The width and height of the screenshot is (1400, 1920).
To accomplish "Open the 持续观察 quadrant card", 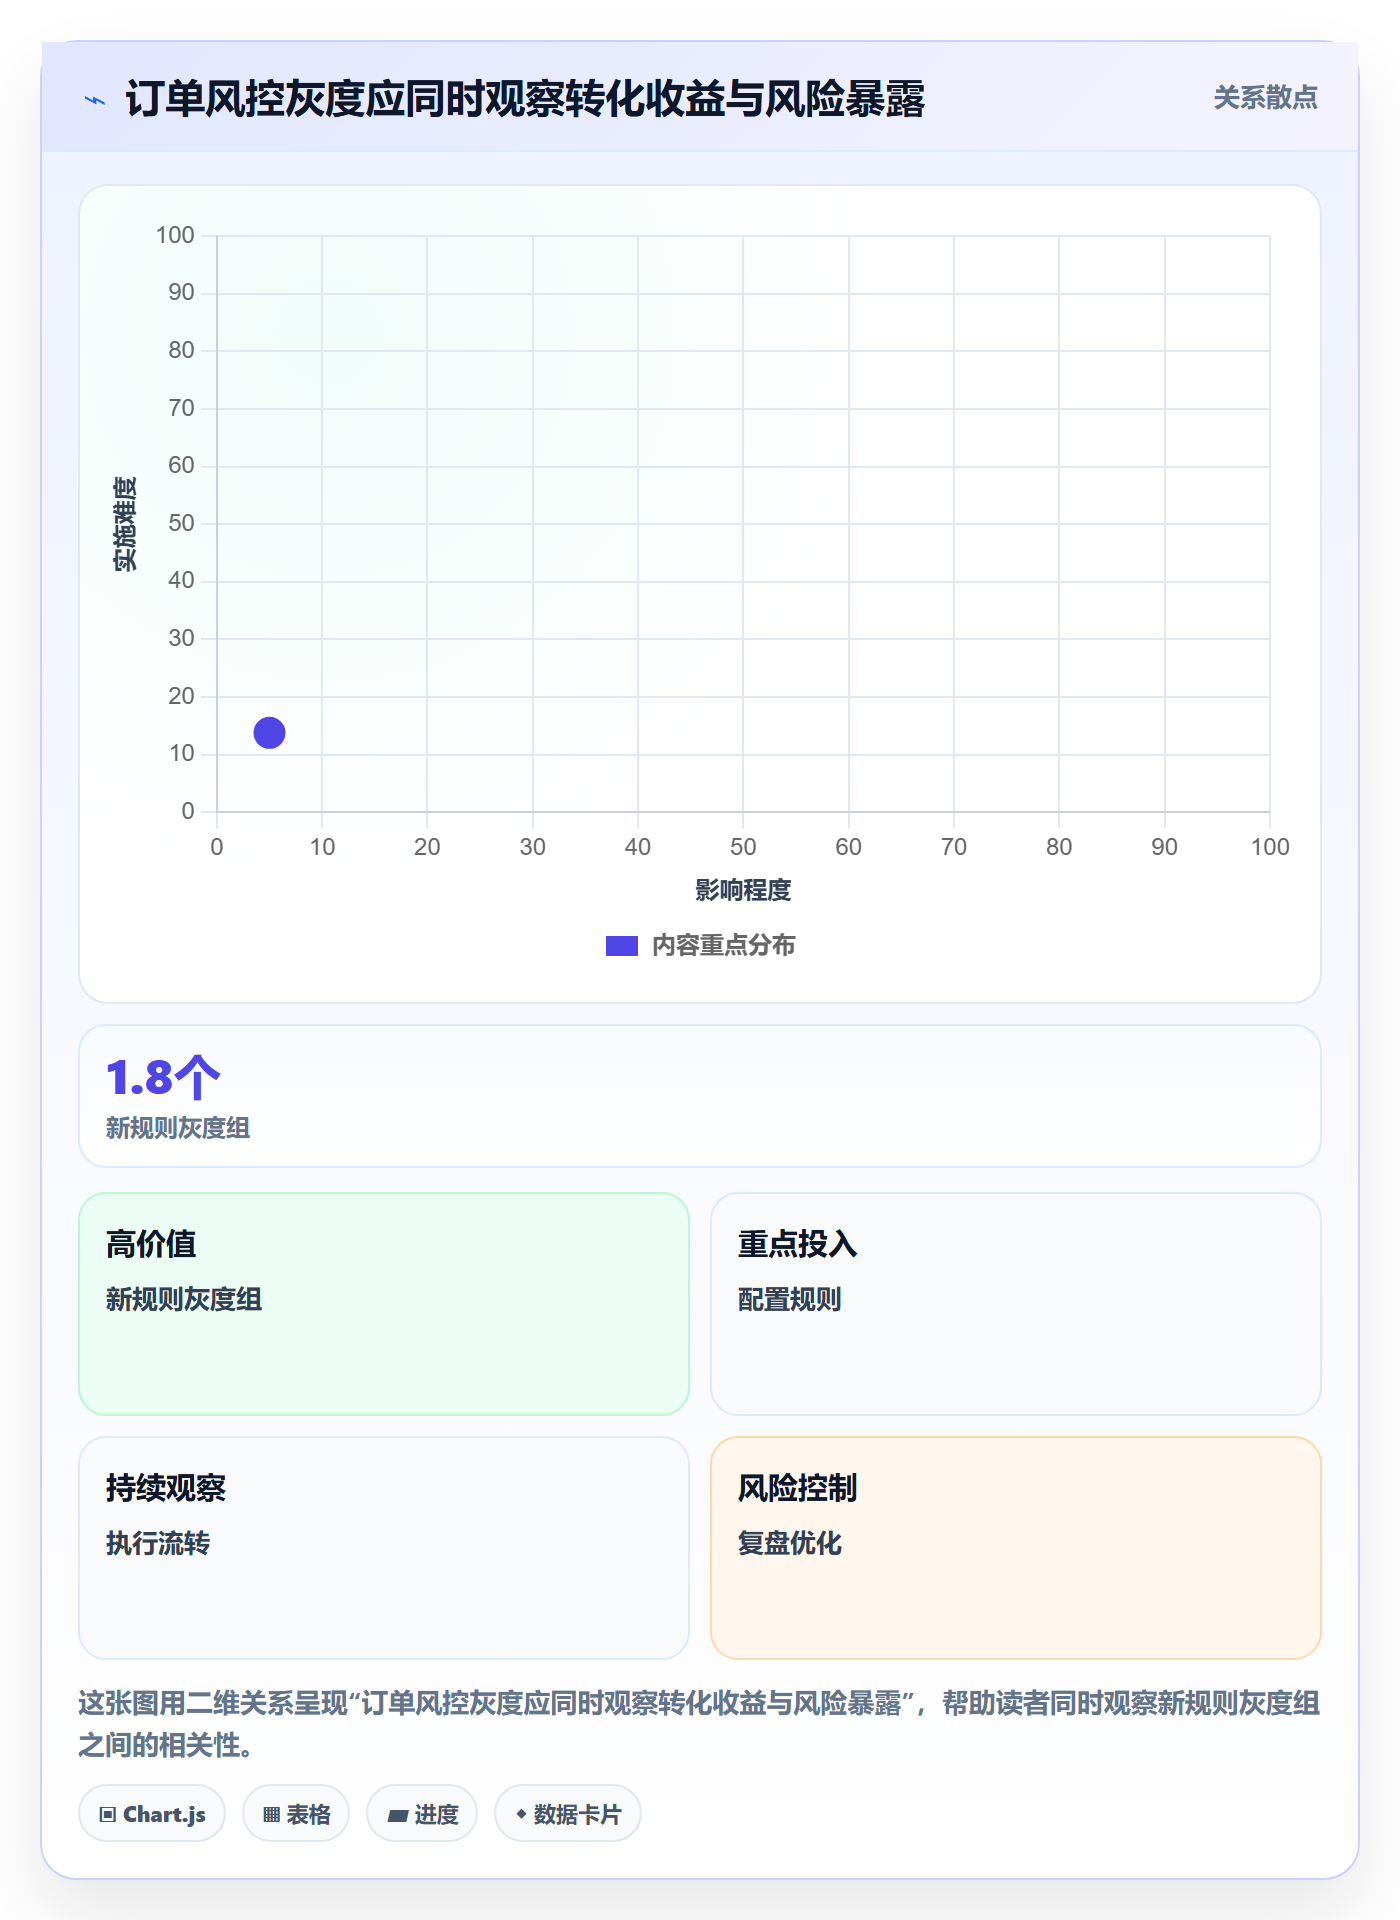I will coord(384,1548).
